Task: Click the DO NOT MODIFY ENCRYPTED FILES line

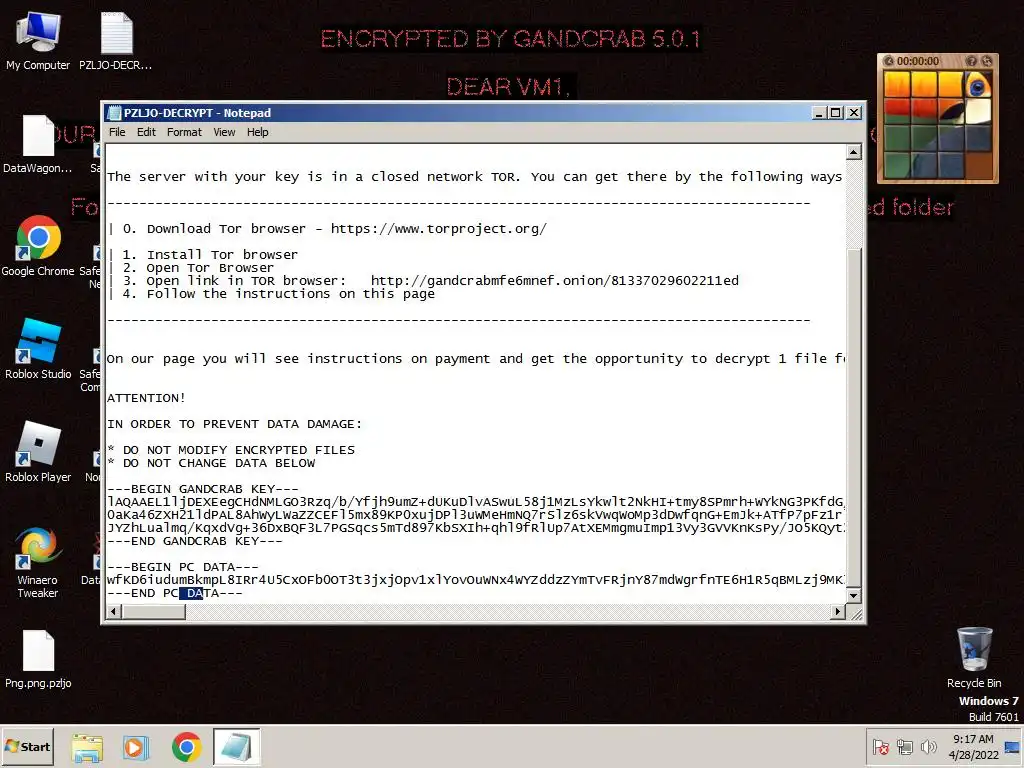Action: [231, 450]
